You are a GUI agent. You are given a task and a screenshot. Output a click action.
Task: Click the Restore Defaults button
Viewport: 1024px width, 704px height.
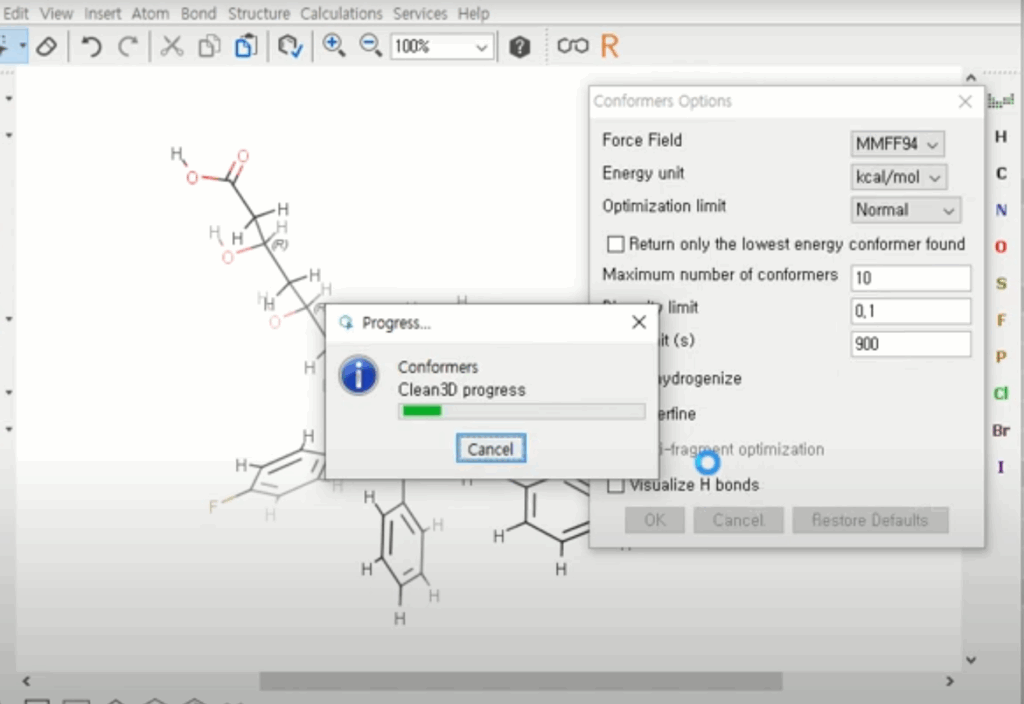[x=870, y=520]
